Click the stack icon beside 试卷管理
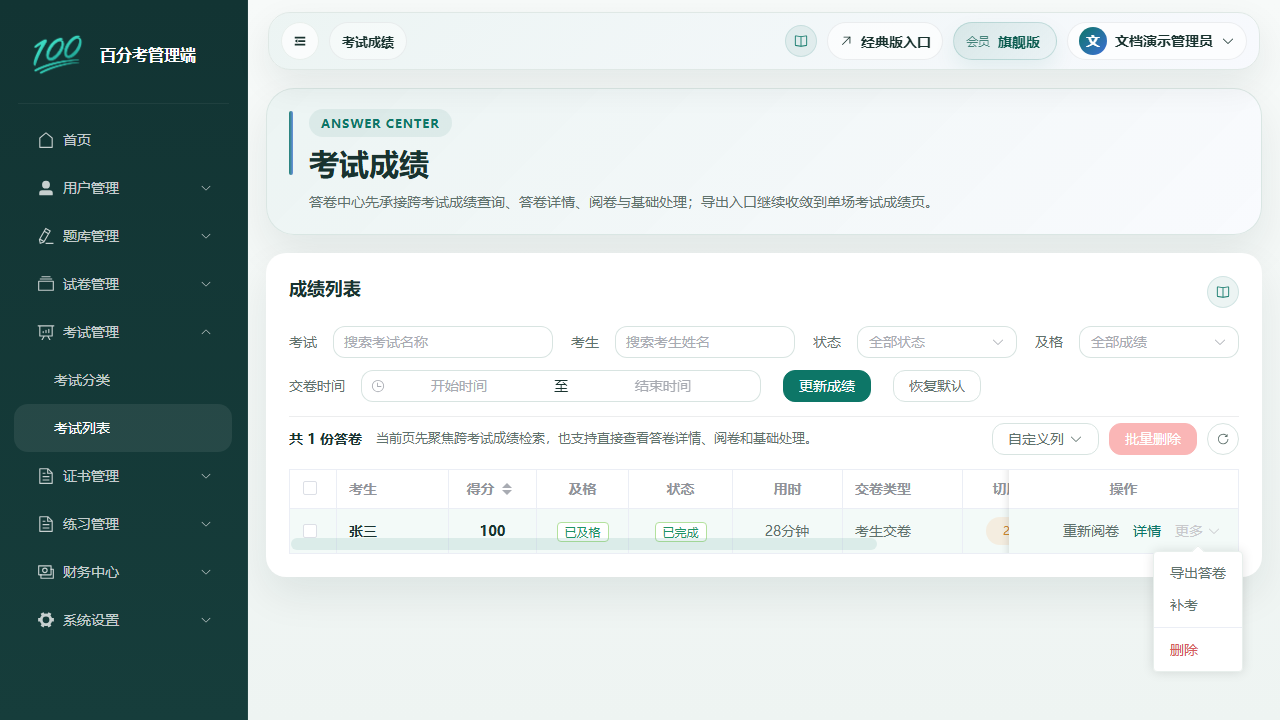This screenshot has width=1280, height=720. 46,284
